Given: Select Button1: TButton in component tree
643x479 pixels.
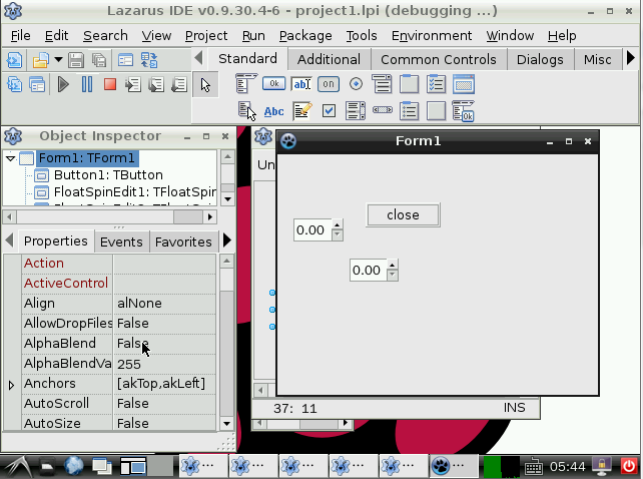Looking at the screenshot, I should pyautogui.click(x=108, y=175).
